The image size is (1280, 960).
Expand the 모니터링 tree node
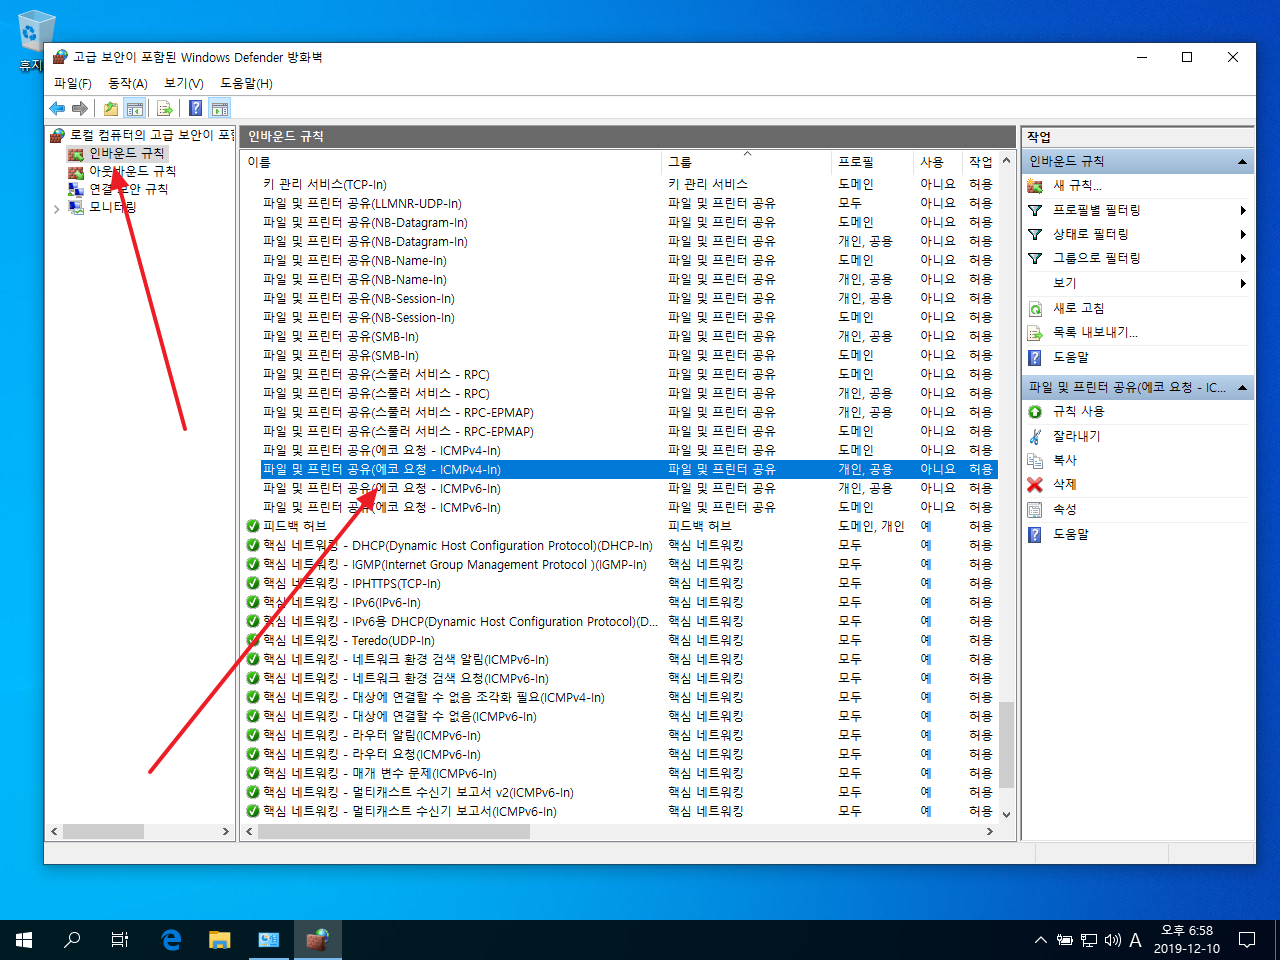point(56,208)
